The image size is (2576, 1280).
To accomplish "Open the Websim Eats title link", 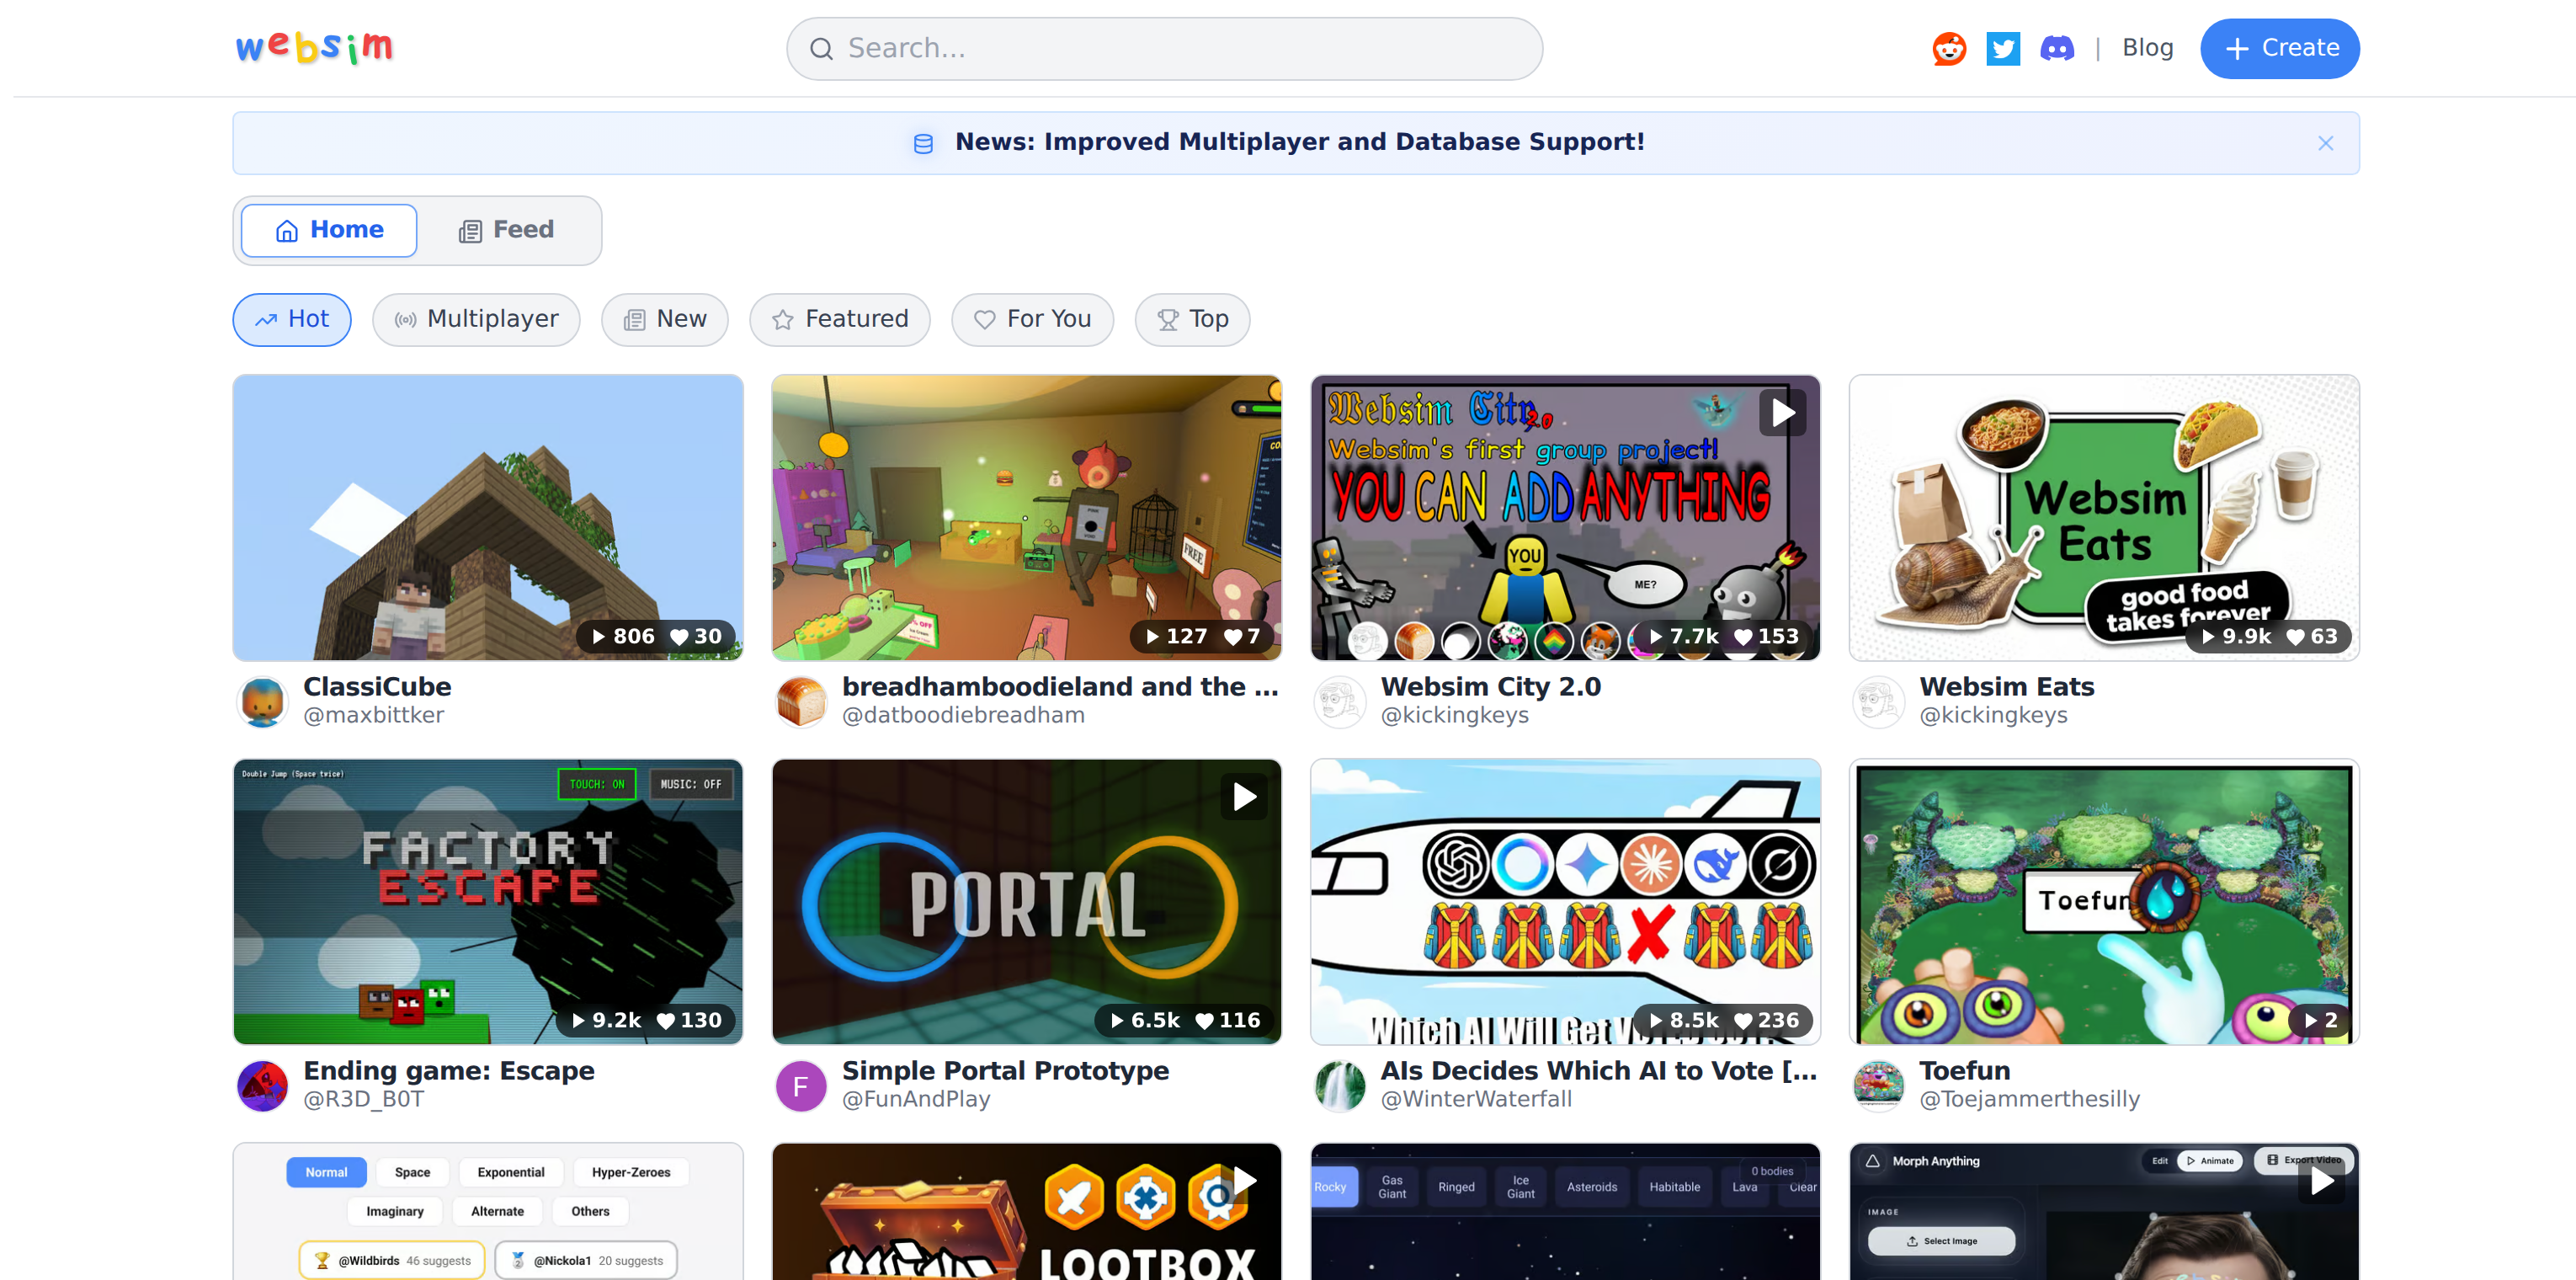I will [x=2006, y=687].
